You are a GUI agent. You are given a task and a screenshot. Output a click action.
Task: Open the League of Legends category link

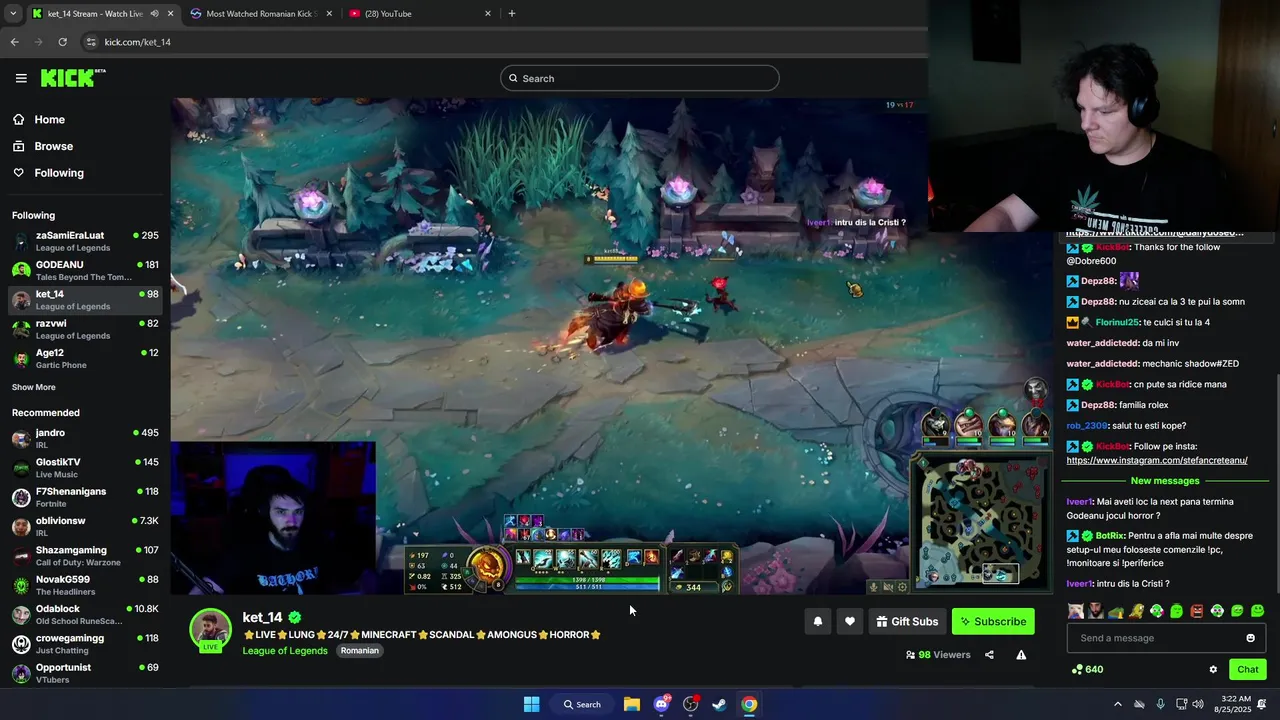click(x=285, y=650)
